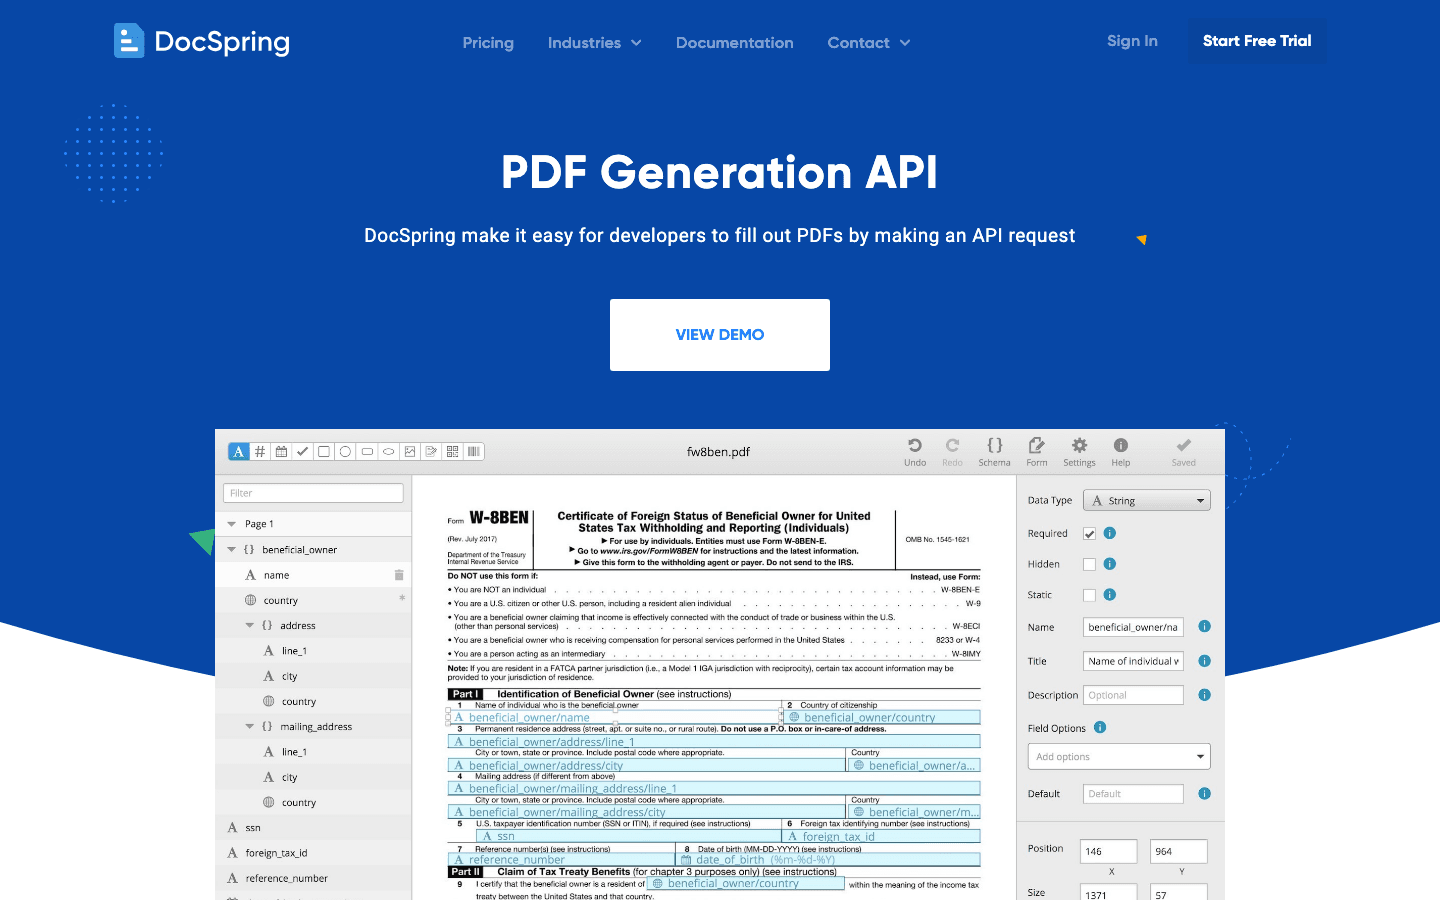Open the Schema curly-braces icon
Screen dimensions: 1440x900
[x=994, y=446]
